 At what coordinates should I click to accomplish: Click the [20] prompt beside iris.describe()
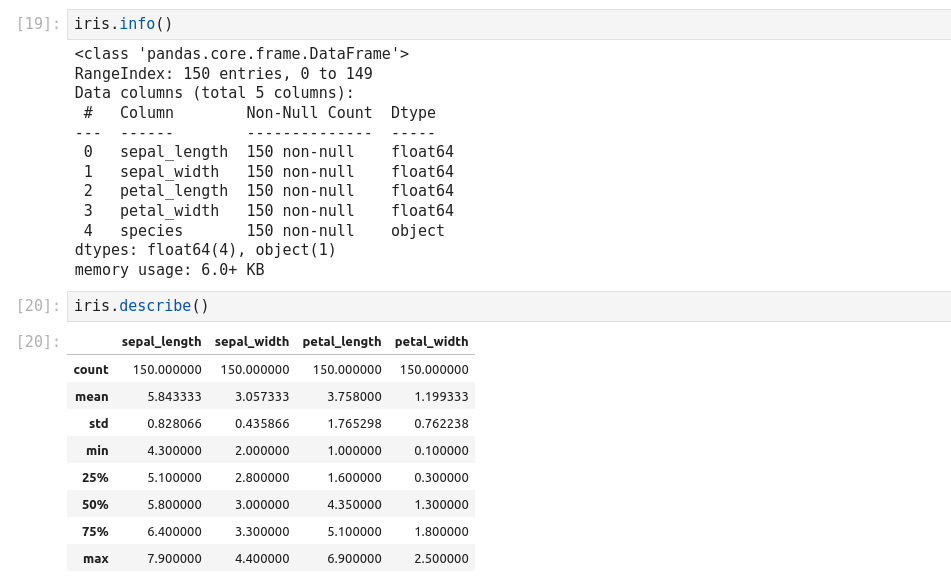39,306
